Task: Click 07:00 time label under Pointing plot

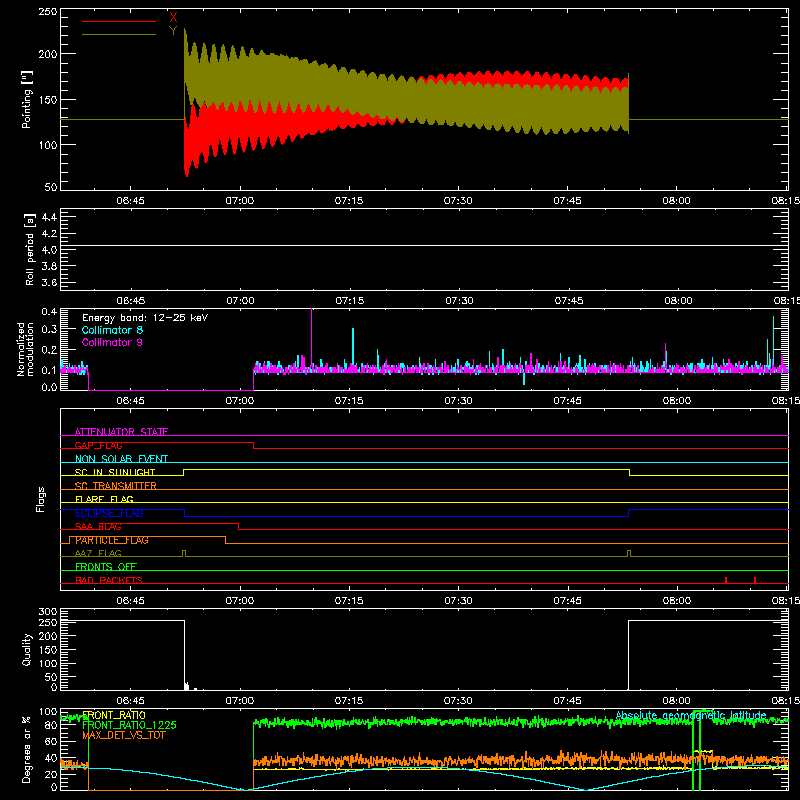Action: [x=240, y=201]
